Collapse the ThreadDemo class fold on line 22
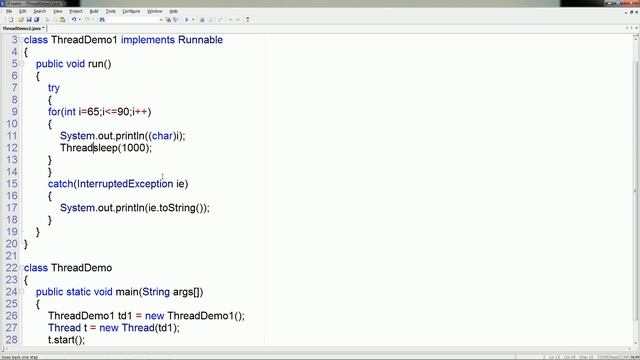 tap(22, 268)
